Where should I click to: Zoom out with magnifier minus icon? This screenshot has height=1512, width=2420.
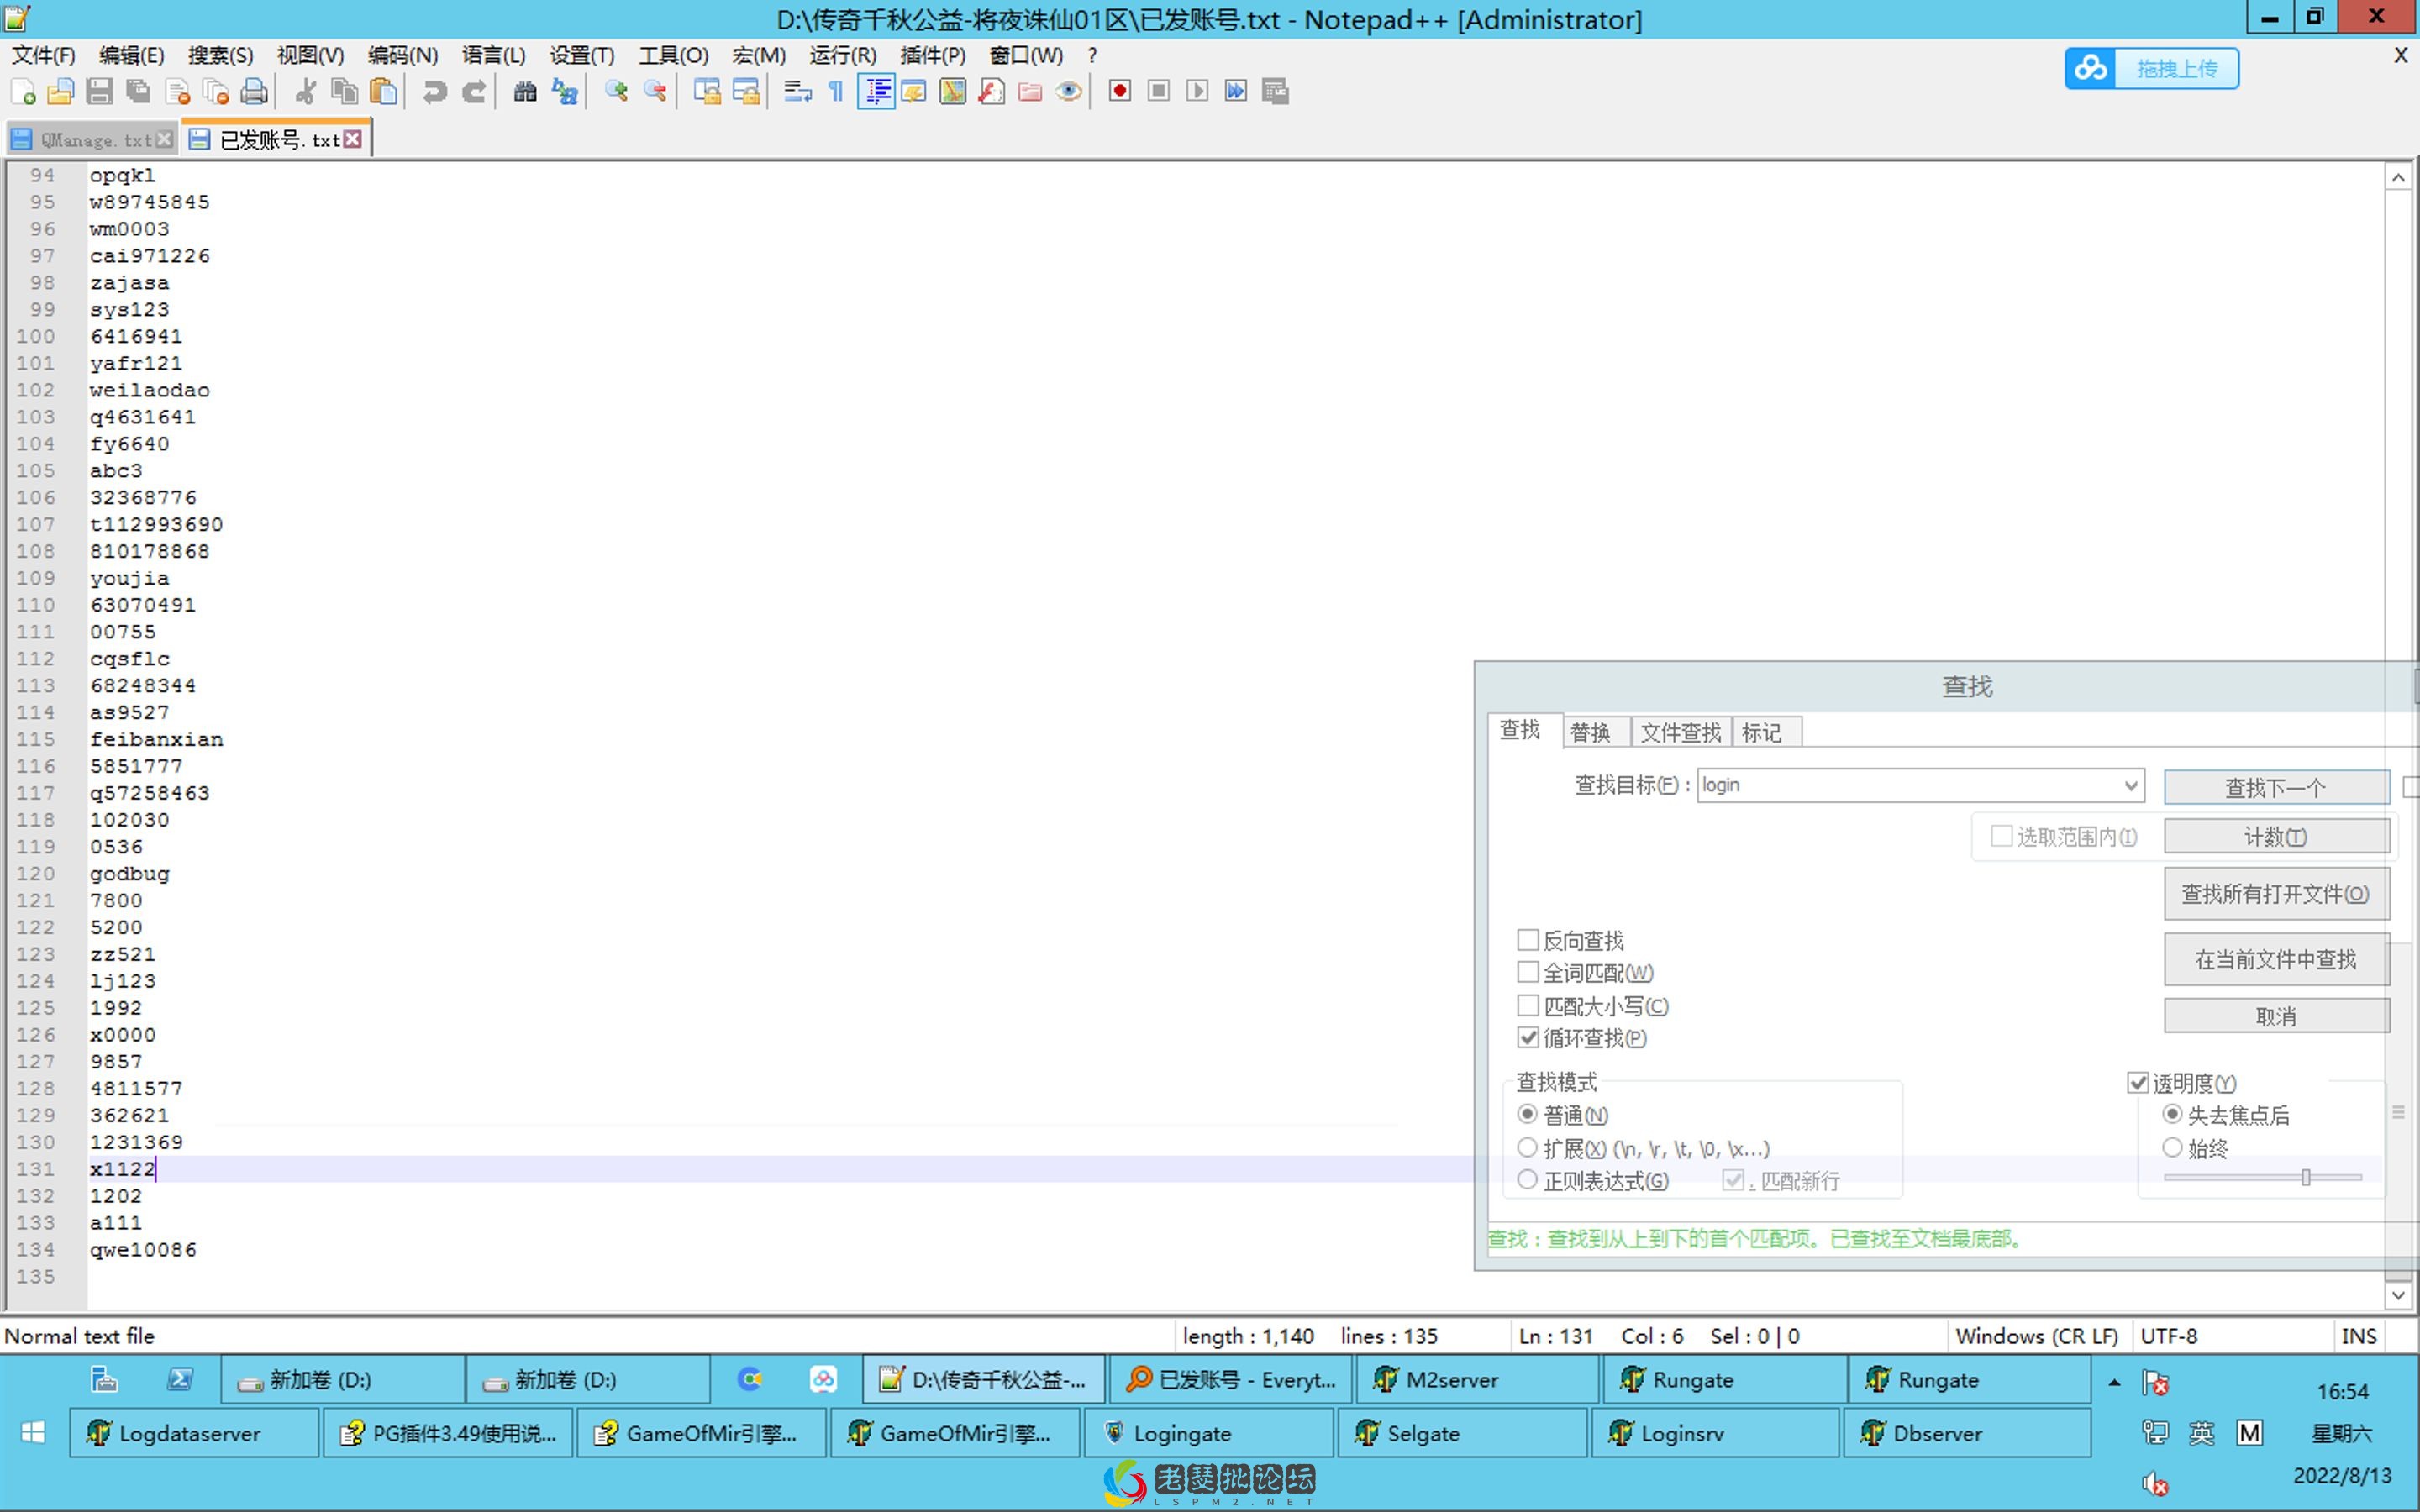point(655,92)
